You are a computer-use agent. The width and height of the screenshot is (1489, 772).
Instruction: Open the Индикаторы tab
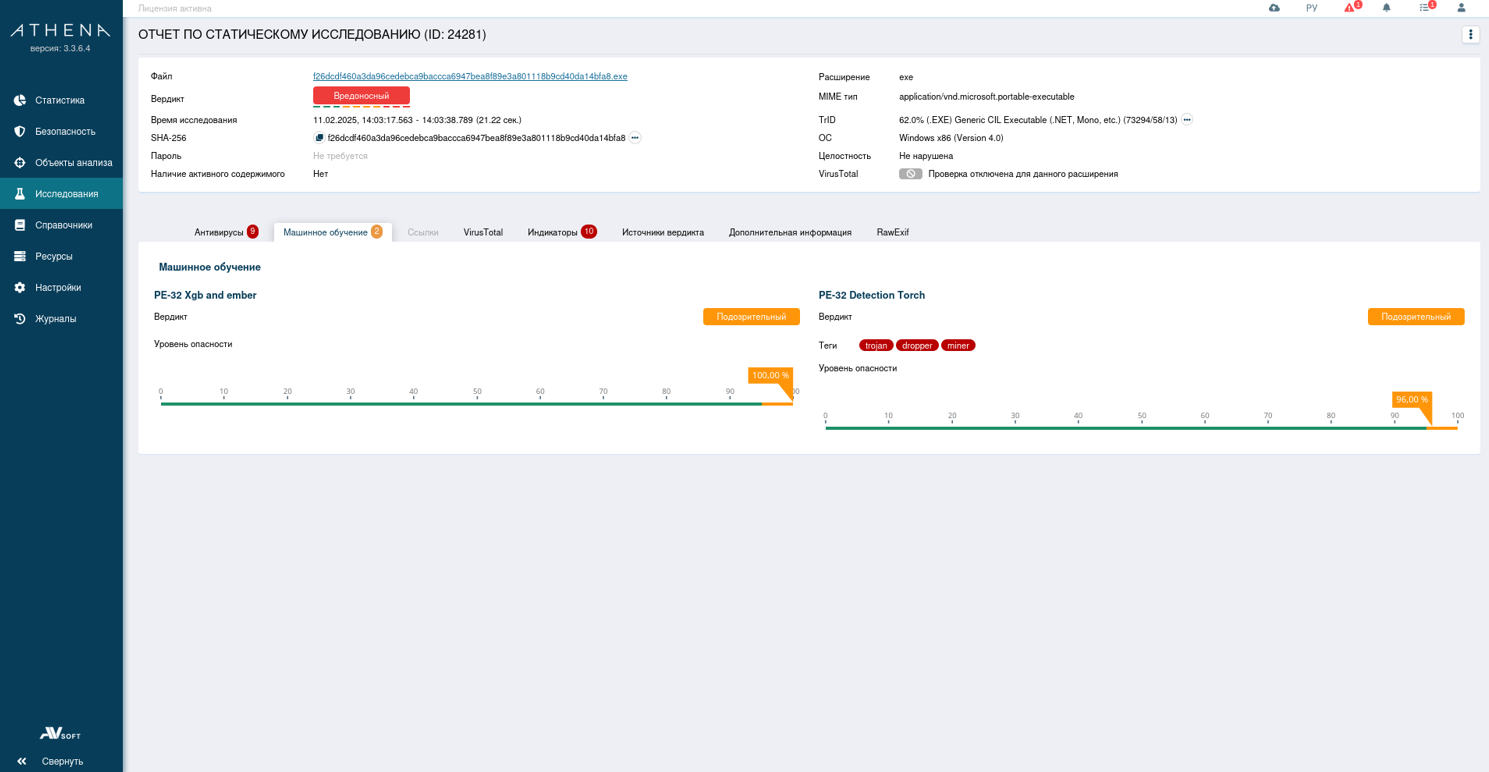coord(553,232)
